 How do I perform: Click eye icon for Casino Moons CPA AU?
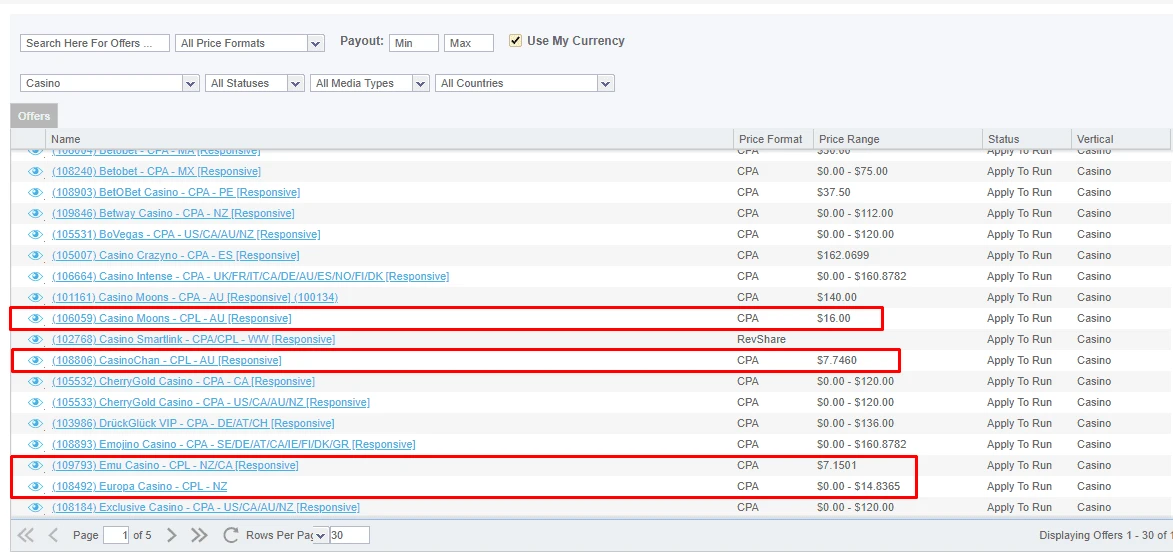click(x=35, y=297)
